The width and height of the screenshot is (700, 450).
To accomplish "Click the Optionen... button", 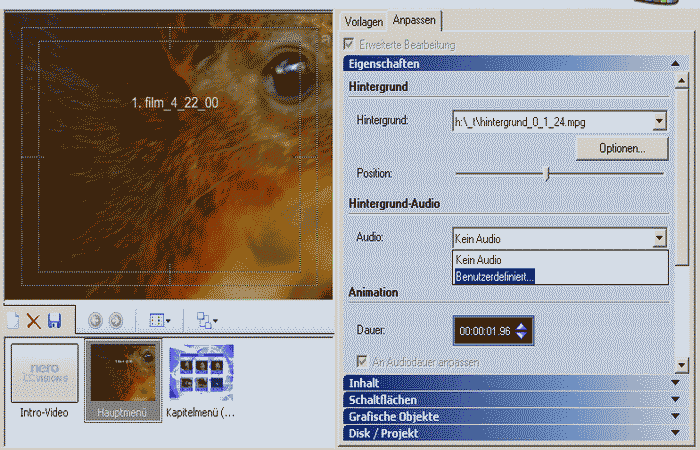I will [621, 148].
